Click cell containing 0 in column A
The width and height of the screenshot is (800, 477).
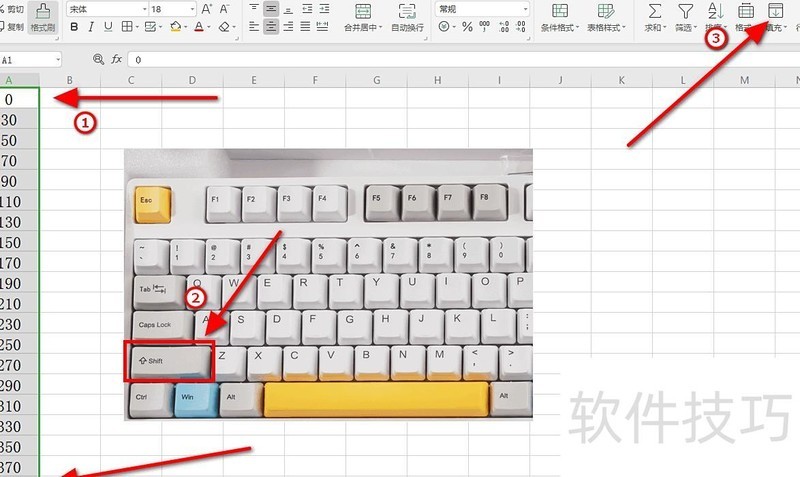[19, 98]
